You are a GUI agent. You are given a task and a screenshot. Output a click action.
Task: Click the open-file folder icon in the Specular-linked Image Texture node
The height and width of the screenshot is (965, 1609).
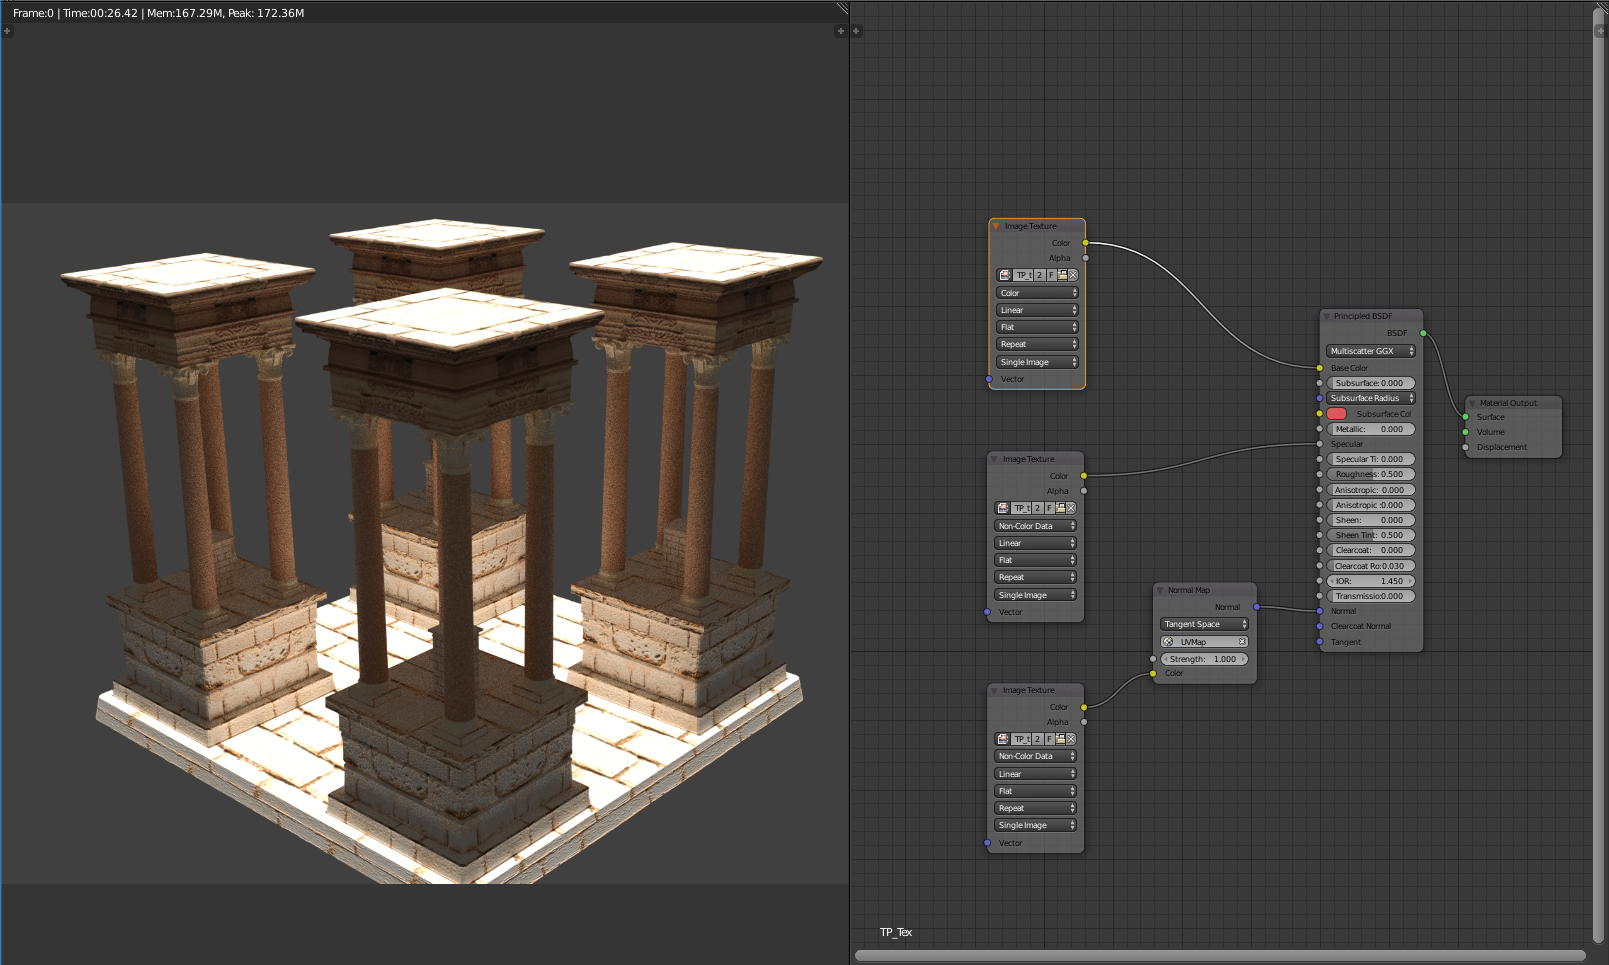tap(1060, 508)
